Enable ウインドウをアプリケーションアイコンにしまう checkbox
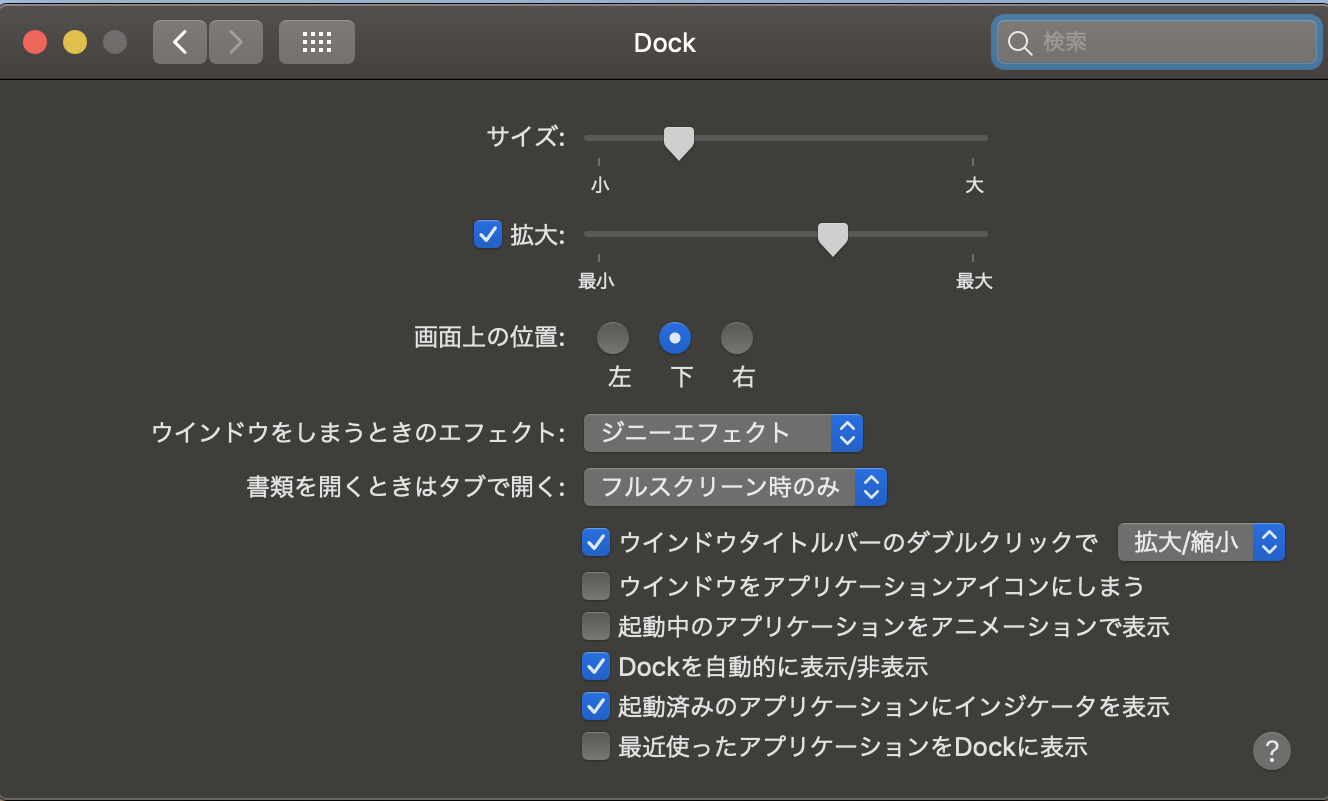 pos(596,585)
